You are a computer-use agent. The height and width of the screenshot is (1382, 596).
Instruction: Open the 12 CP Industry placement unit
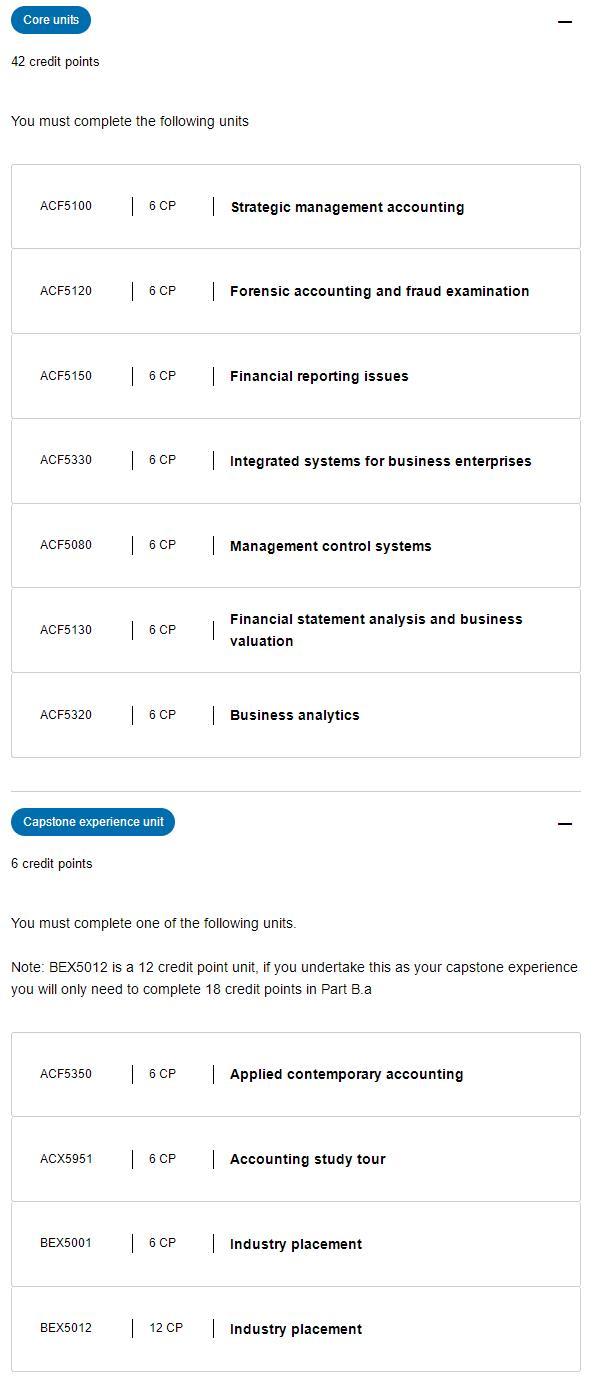tap(296, 1329)
